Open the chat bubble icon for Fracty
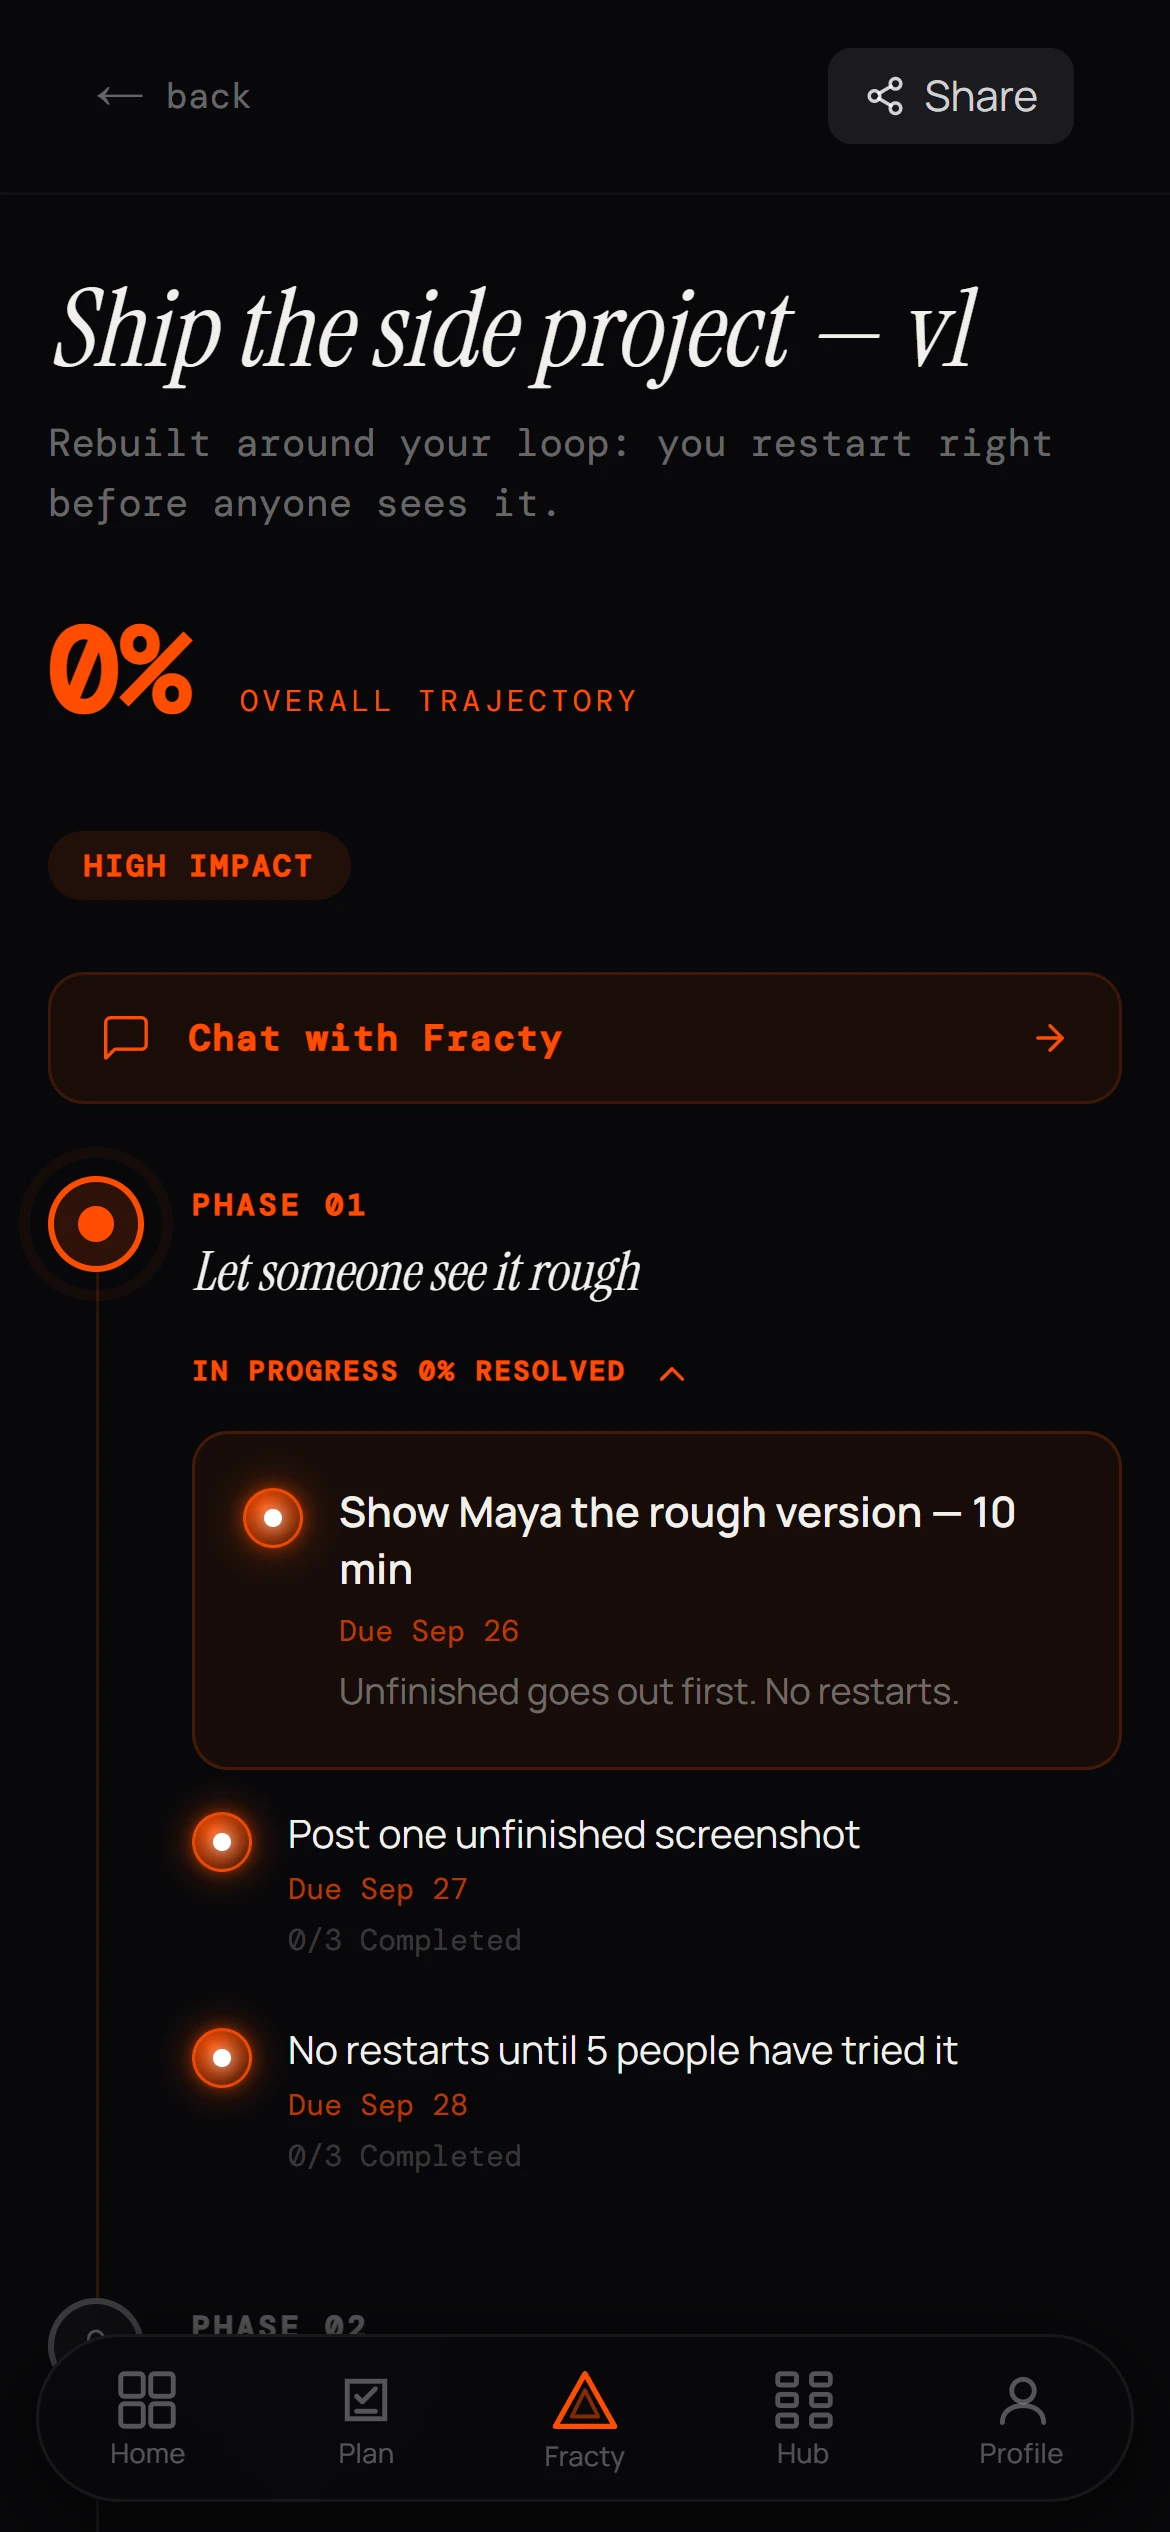This screenshot has width=1170, height=2532. point(126,1037)
